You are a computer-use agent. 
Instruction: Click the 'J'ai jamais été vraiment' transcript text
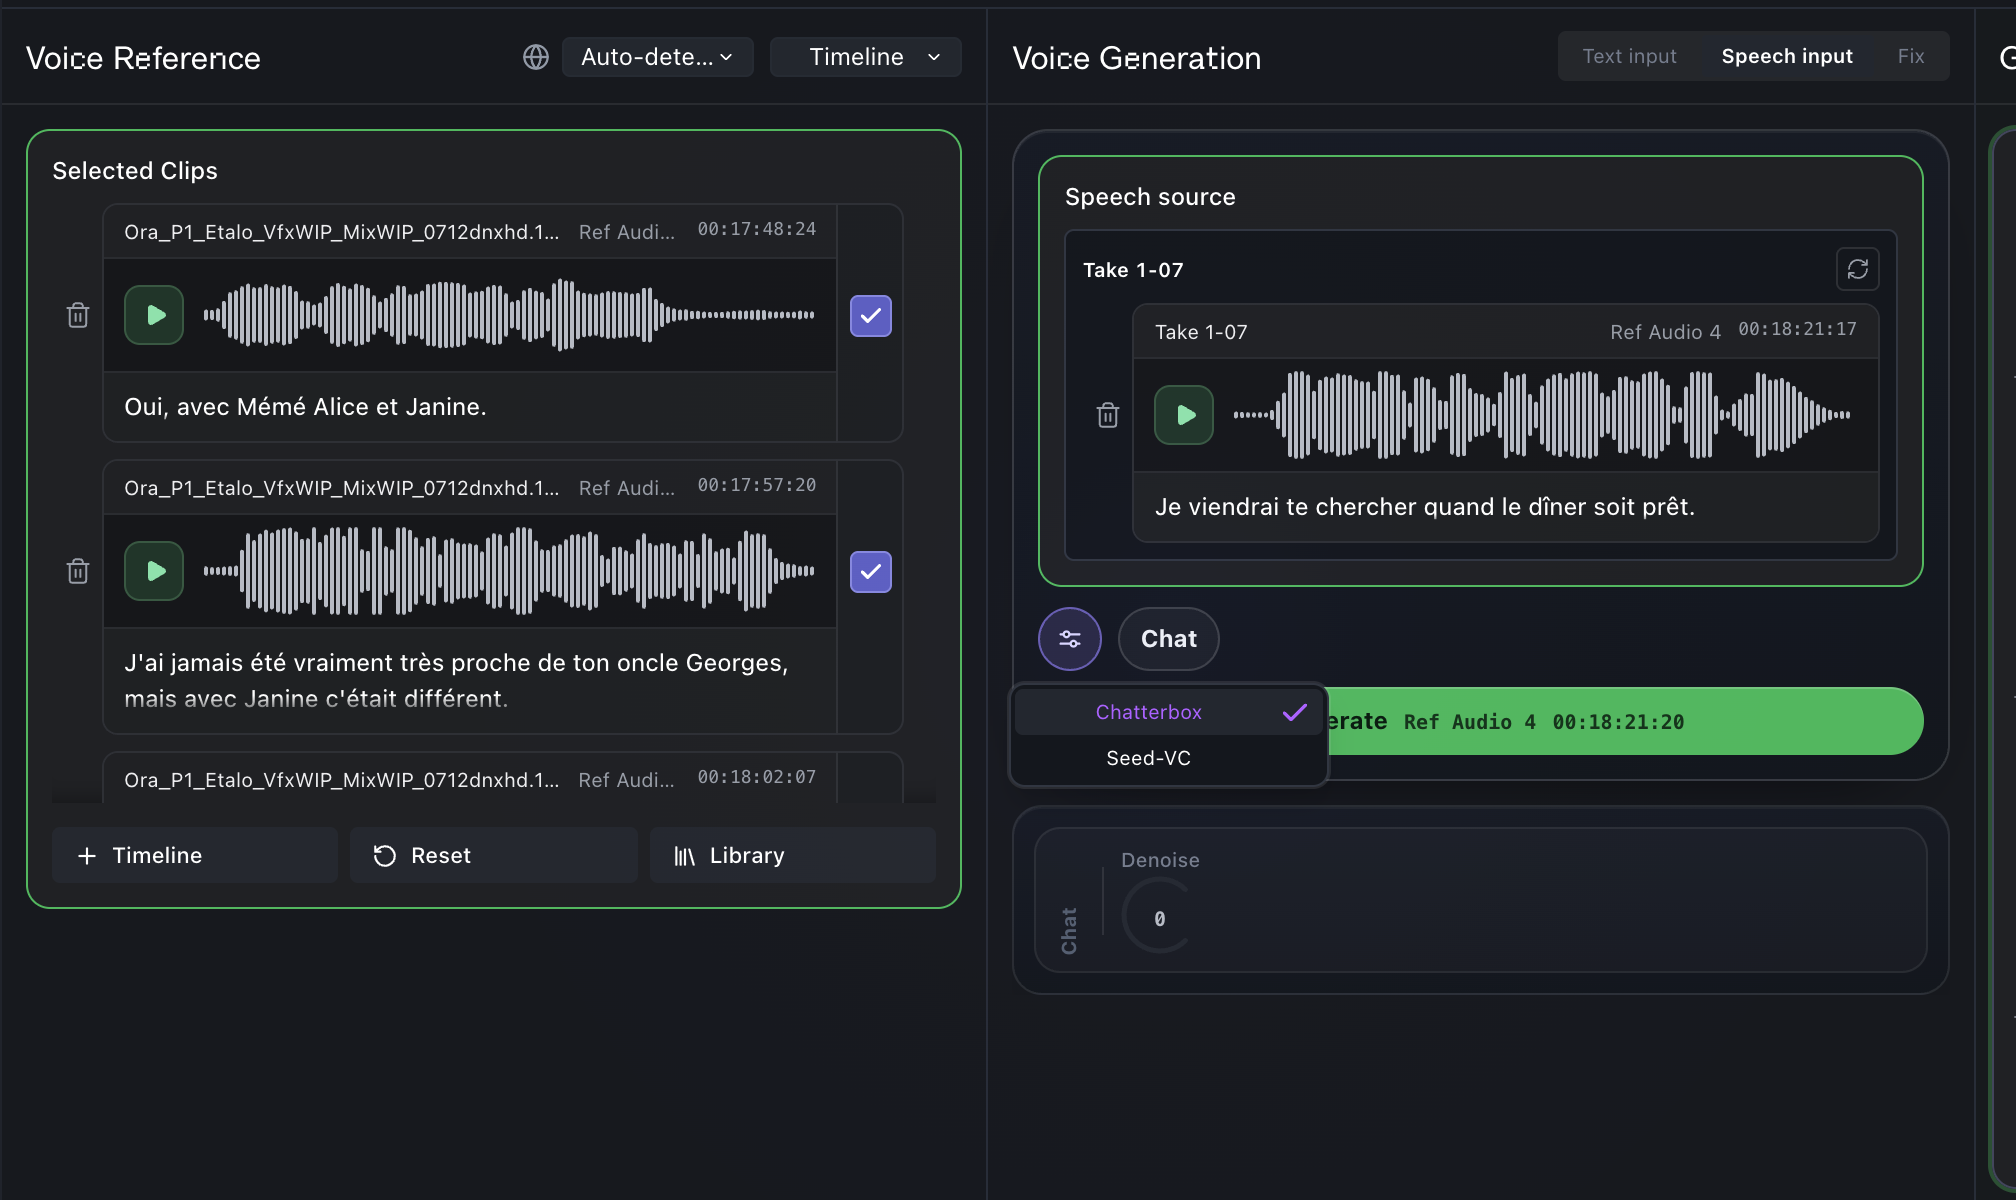[456, 681]
